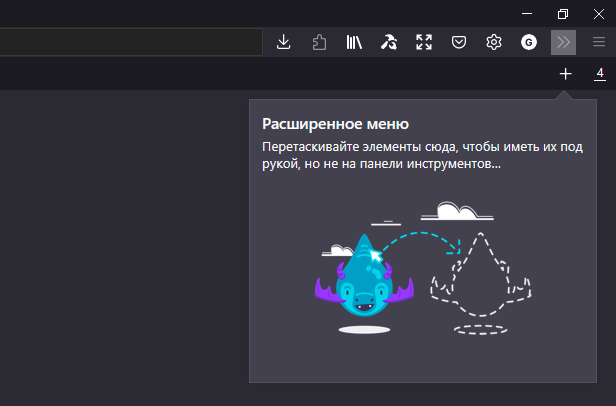Close the browser window
Screen dimensions: 616x406
coord(598,13)
